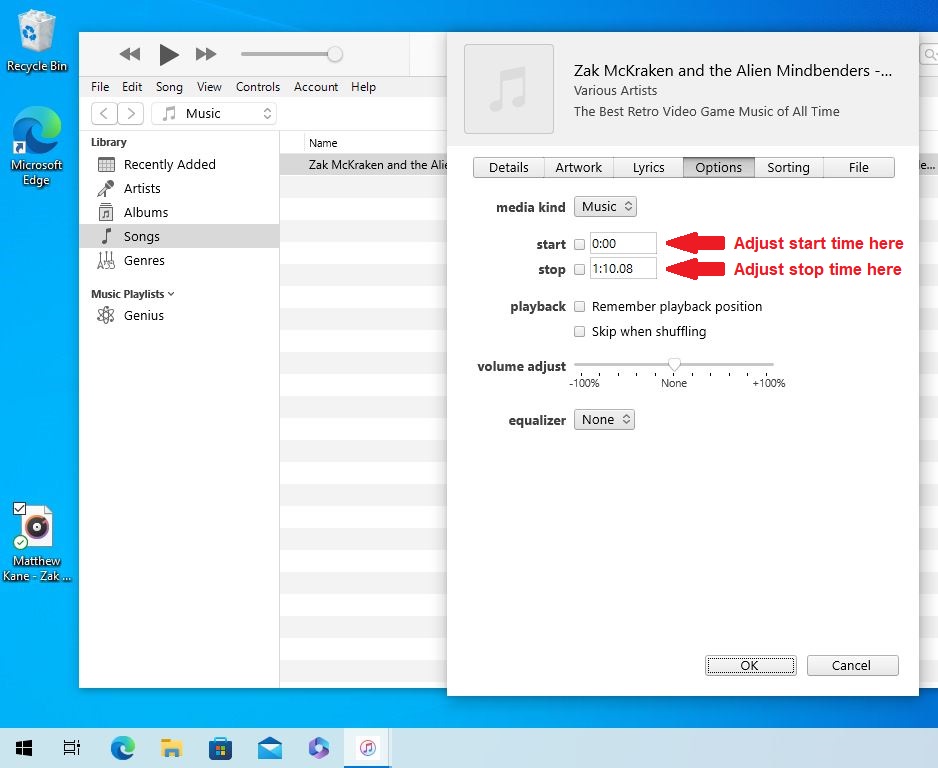This screenshot has height=768, width=938.
Task: Open Microsoft Store from the taskbar
Action: tap(220, 748)
